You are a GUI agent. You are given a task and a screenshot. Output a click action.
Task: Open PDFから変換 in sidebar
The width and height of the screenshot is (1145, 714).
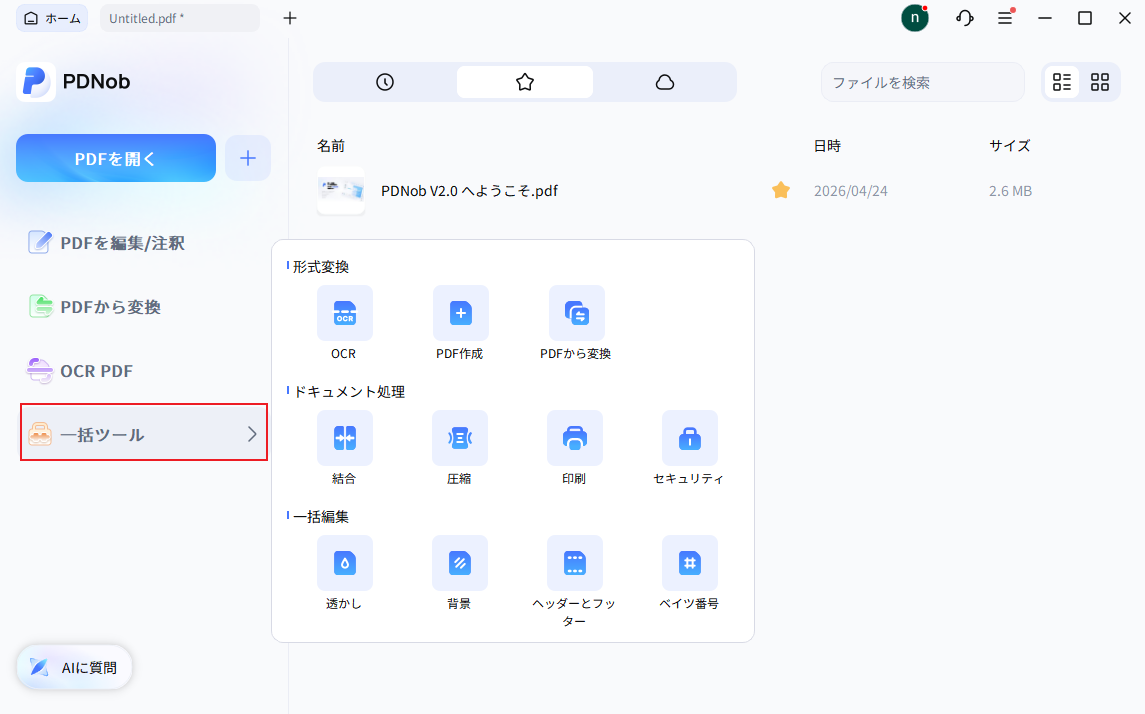tap(95, 307)
